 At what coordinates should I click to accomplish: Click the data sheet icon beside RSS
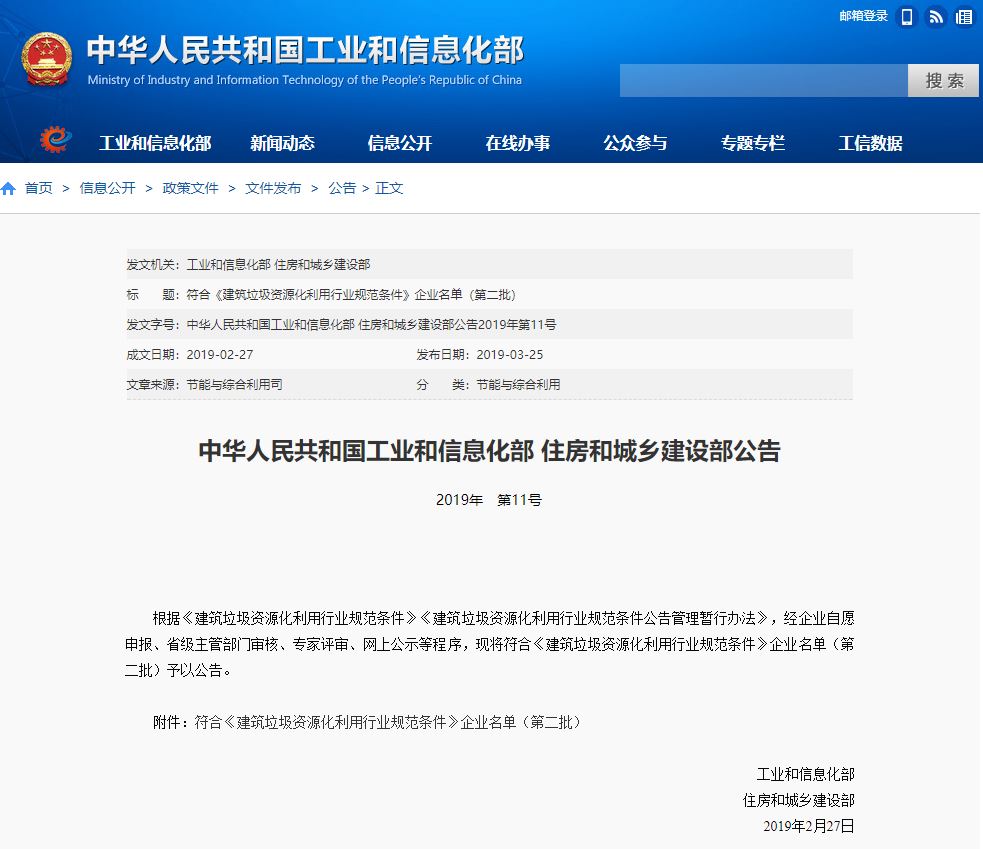964,17
